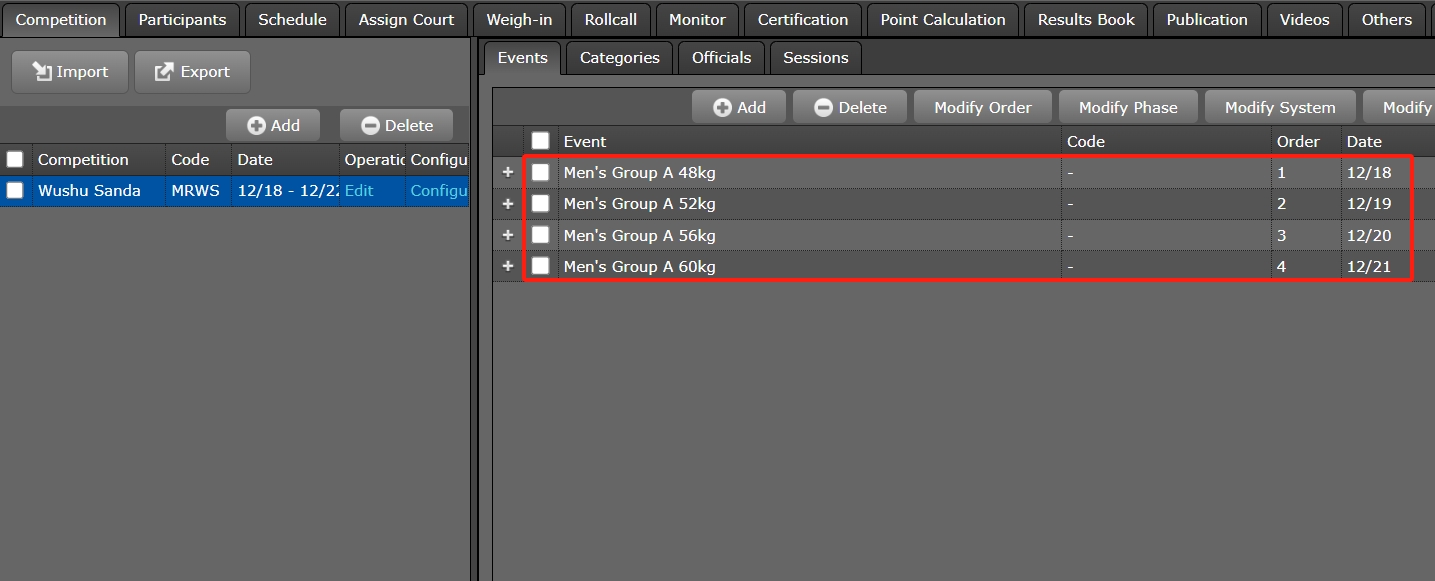Open the Point Calculation tab
1435x581 pixels.
point(942,20)
